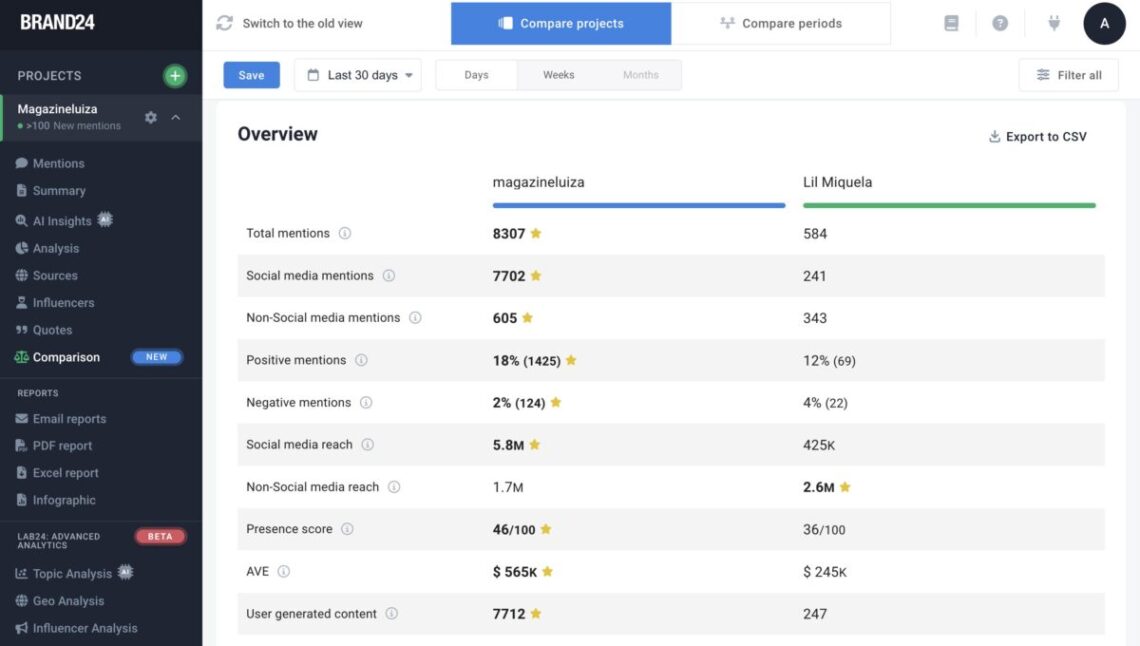The height and width of the screenshot is (646, 1140).
Task: Switch to the Days view
Action: pyautogui.click(x=476, y=74)
